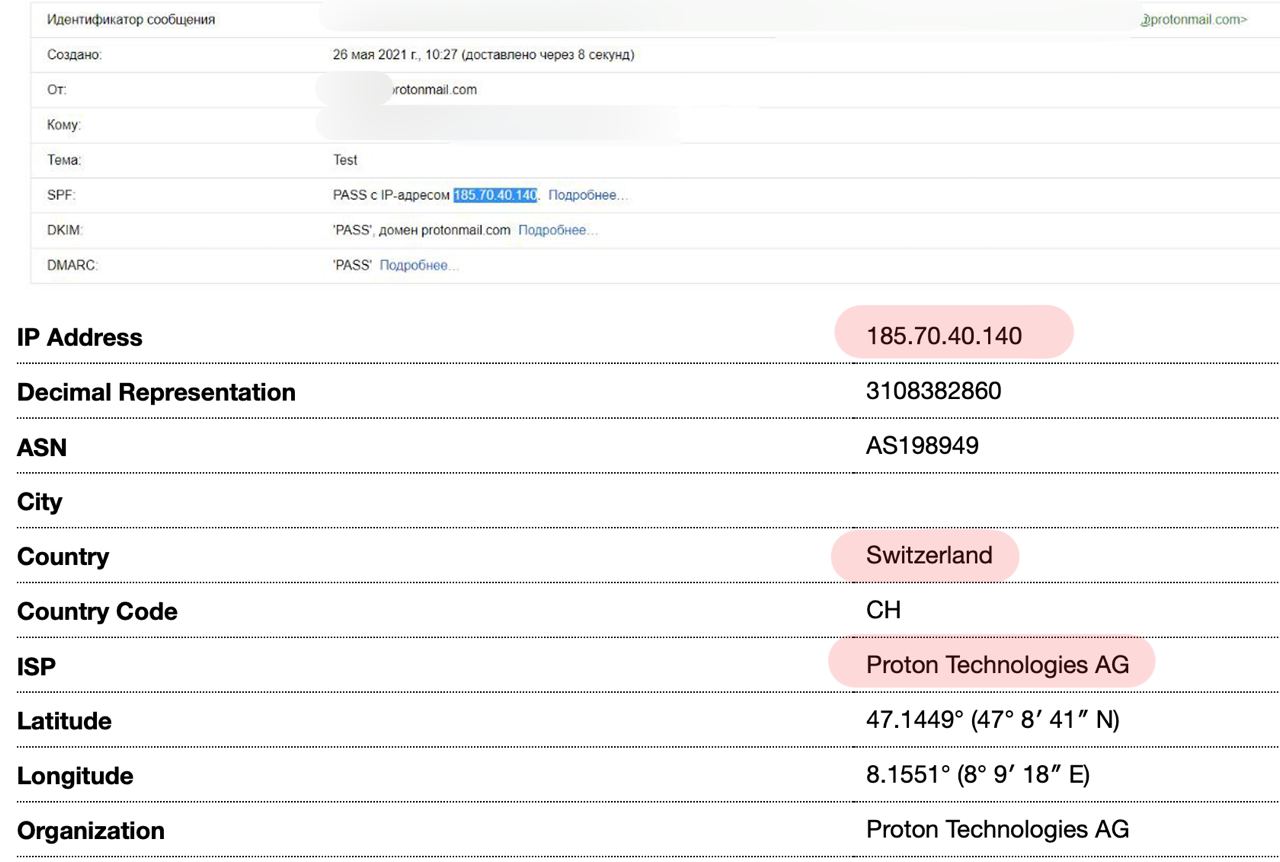
Task: Click the subject value 'Test'
Action: click(x=345, y=160)
